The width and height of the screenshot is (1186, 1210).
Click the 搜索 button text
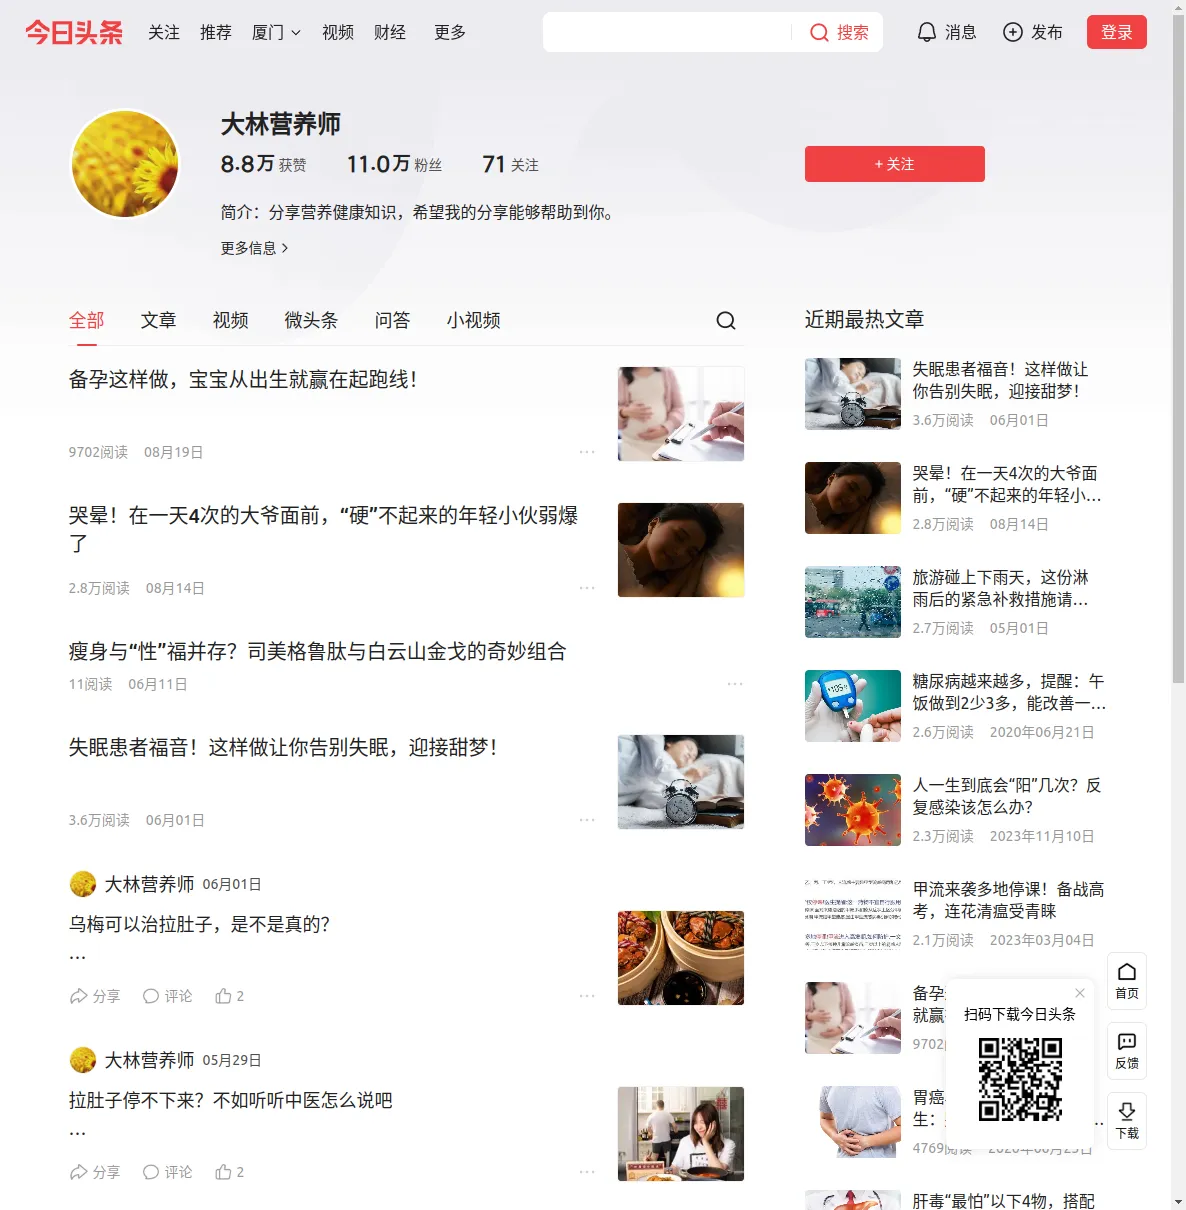853,32
